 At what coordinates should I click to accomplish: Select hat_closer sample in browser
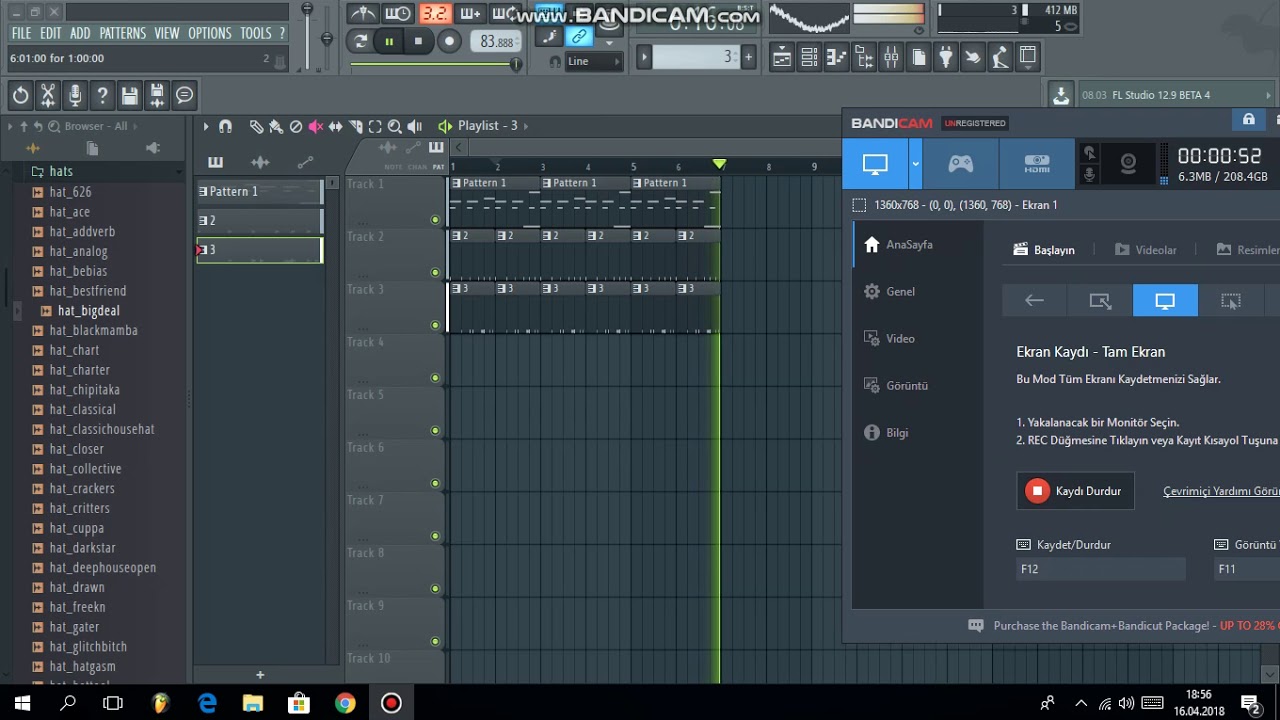pos(77,449)
